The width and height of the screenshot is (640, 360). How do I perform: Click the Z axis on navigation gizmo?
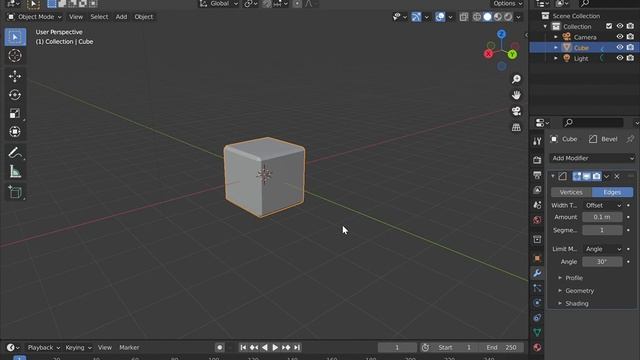click(502, 34)
